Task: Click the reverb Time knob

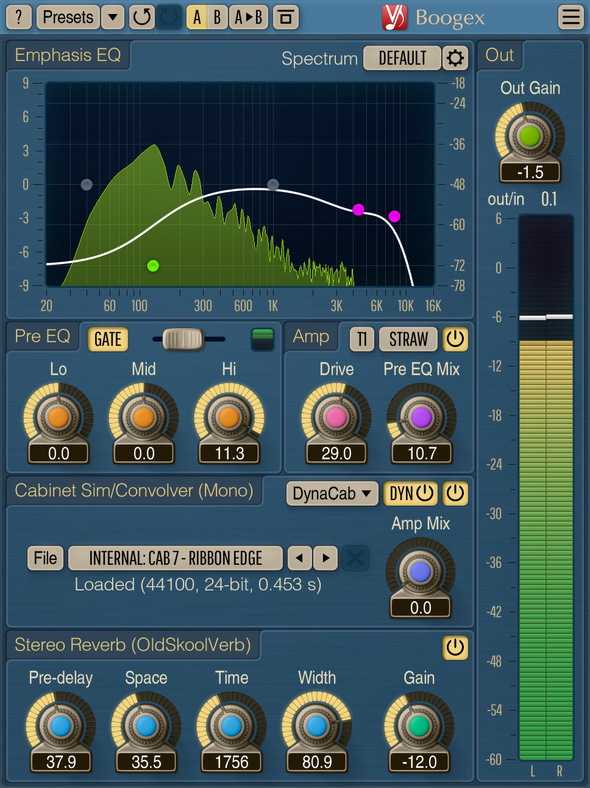Action: pyautogui.click(x=231, y=726)
